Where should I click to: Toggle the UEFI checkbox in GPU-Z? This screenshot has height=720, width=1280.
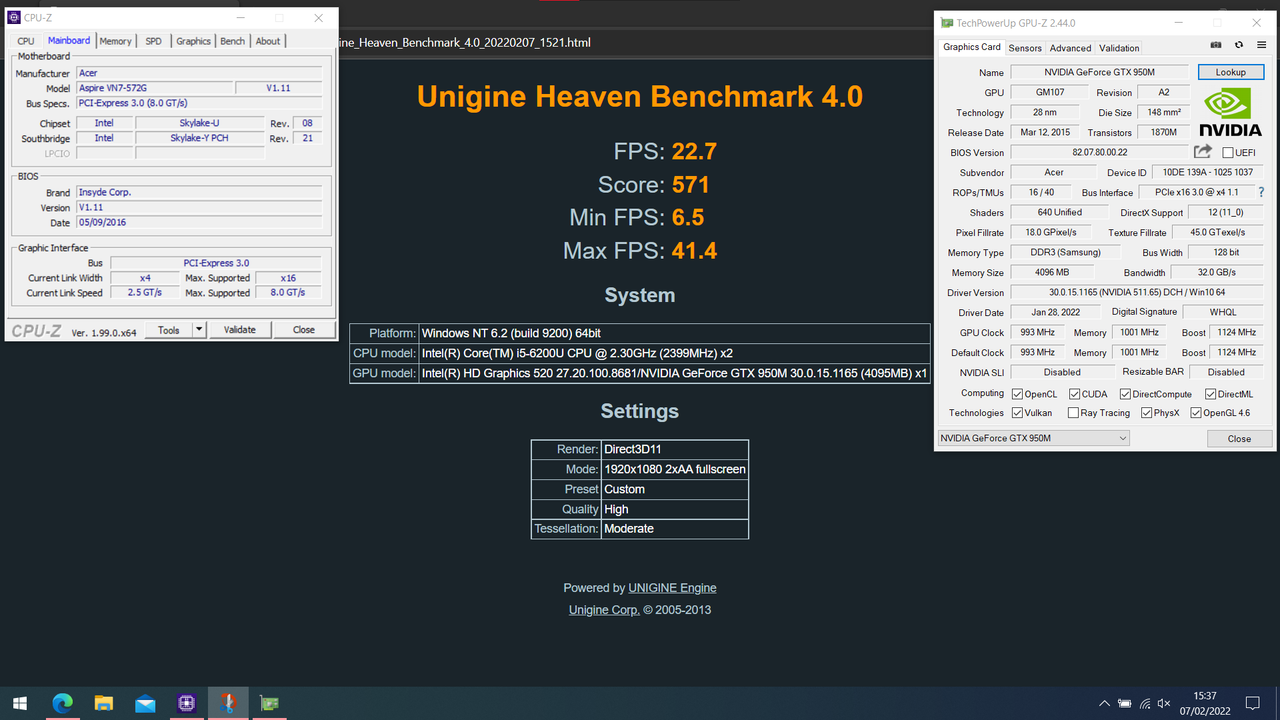point(1228,153)
